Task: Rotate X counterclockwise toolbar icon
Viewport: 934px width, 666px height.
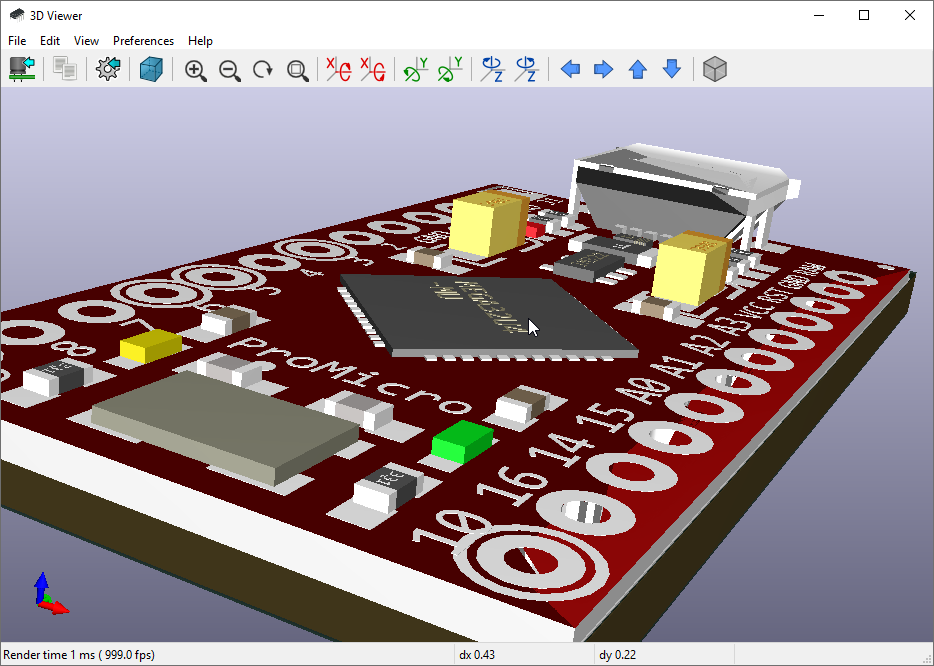Action: [373, 69]
